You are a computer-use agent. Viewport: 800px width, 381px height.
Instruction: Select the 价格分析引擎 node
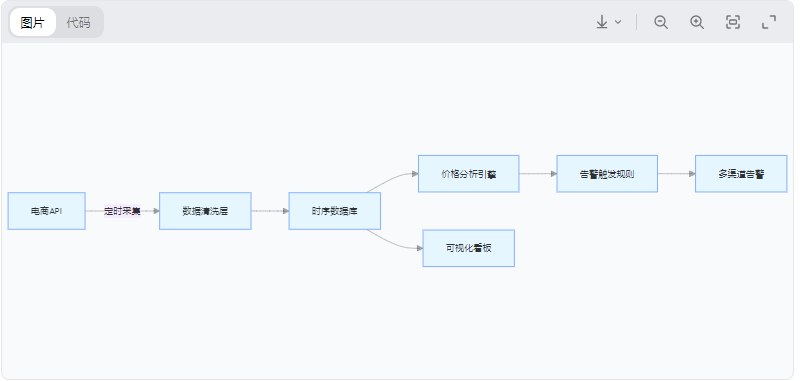pos(469,173)
